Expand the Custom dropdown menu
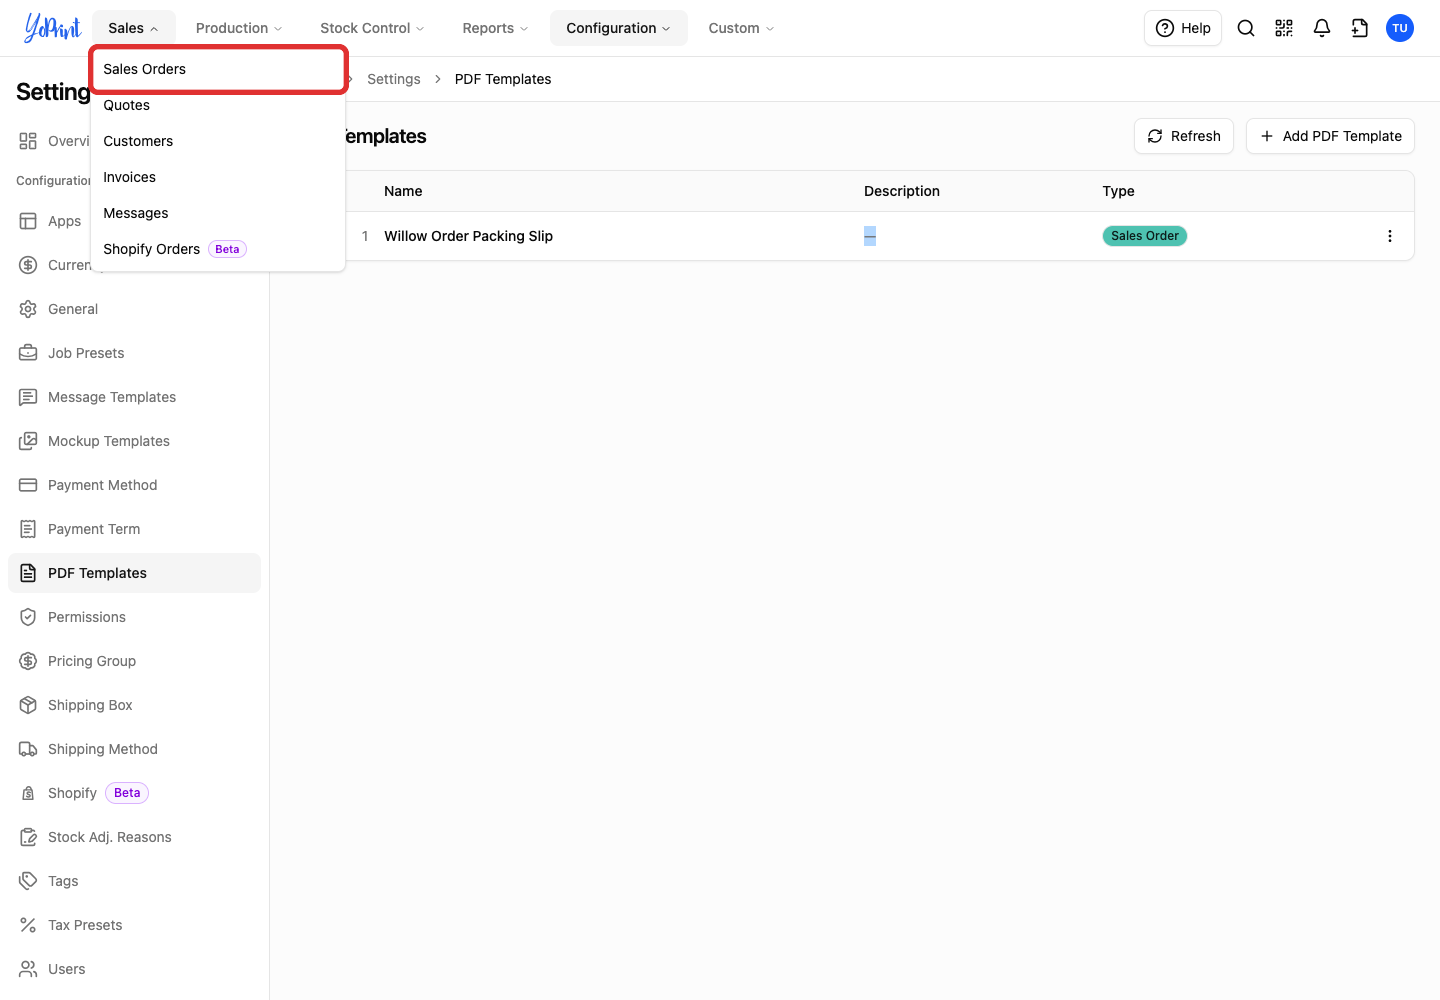The width and height of the screenshot is (1440, 1000). (741, 28)
